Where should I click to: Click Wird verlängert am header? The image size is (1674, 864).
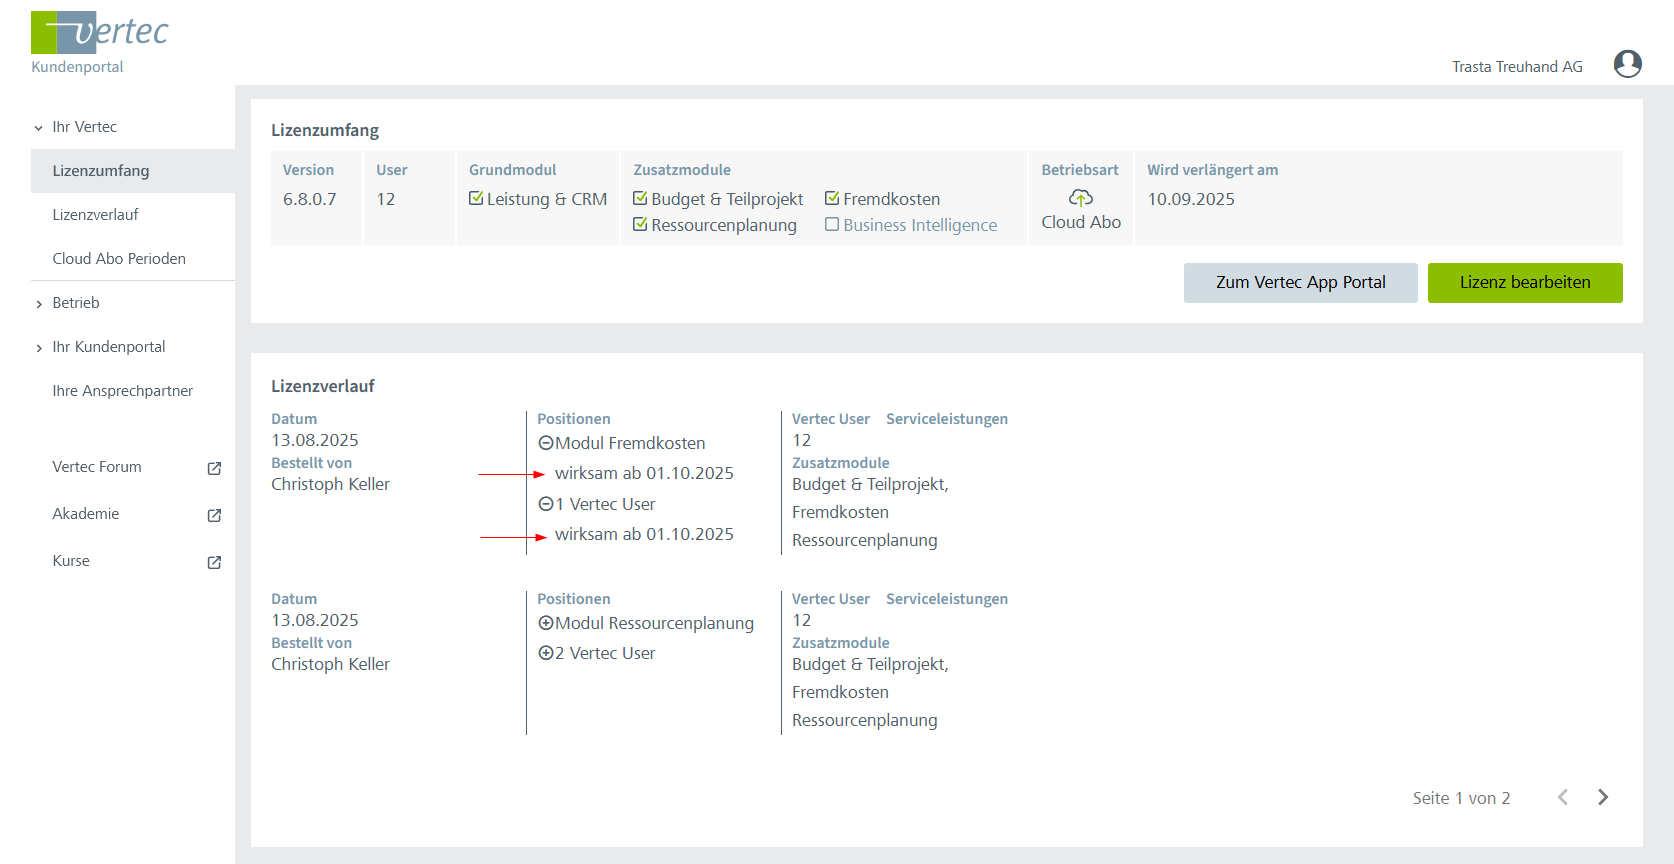click(x=1212, y=170)
